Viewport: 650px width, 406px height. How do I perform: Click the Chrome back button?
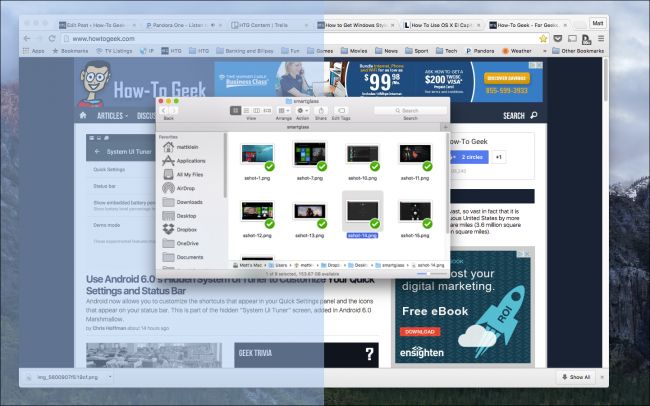(x=27, y=39)
